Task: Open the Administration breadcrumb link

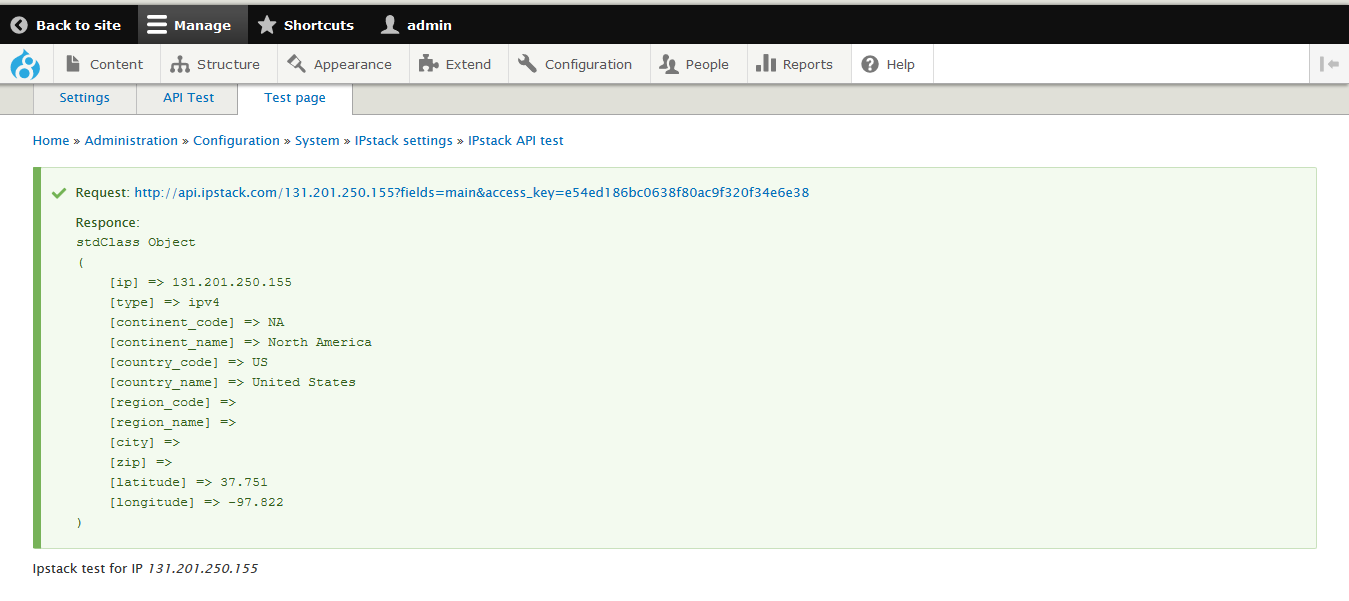Action: pos(131,141)
